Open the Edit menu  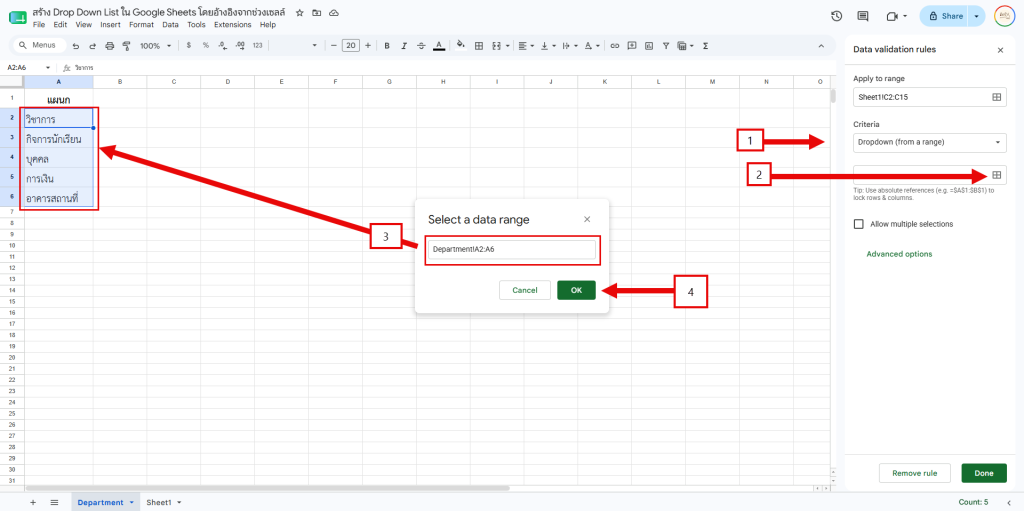point(60,25)
